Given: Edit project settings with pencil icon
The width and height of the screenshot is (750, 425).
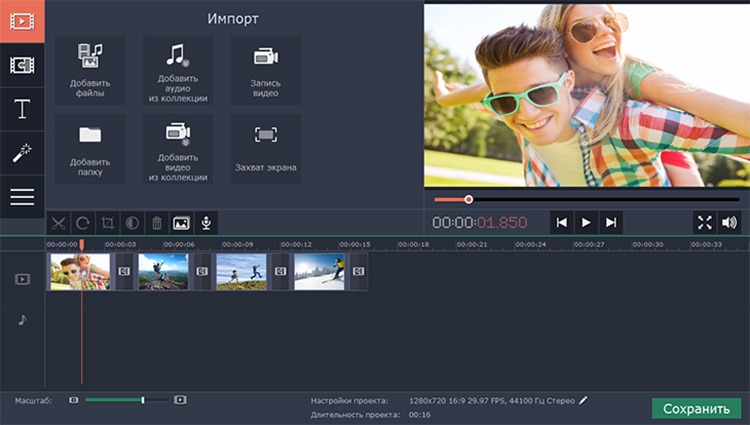Looking at the screenshot, I should (x=584, y=400).
